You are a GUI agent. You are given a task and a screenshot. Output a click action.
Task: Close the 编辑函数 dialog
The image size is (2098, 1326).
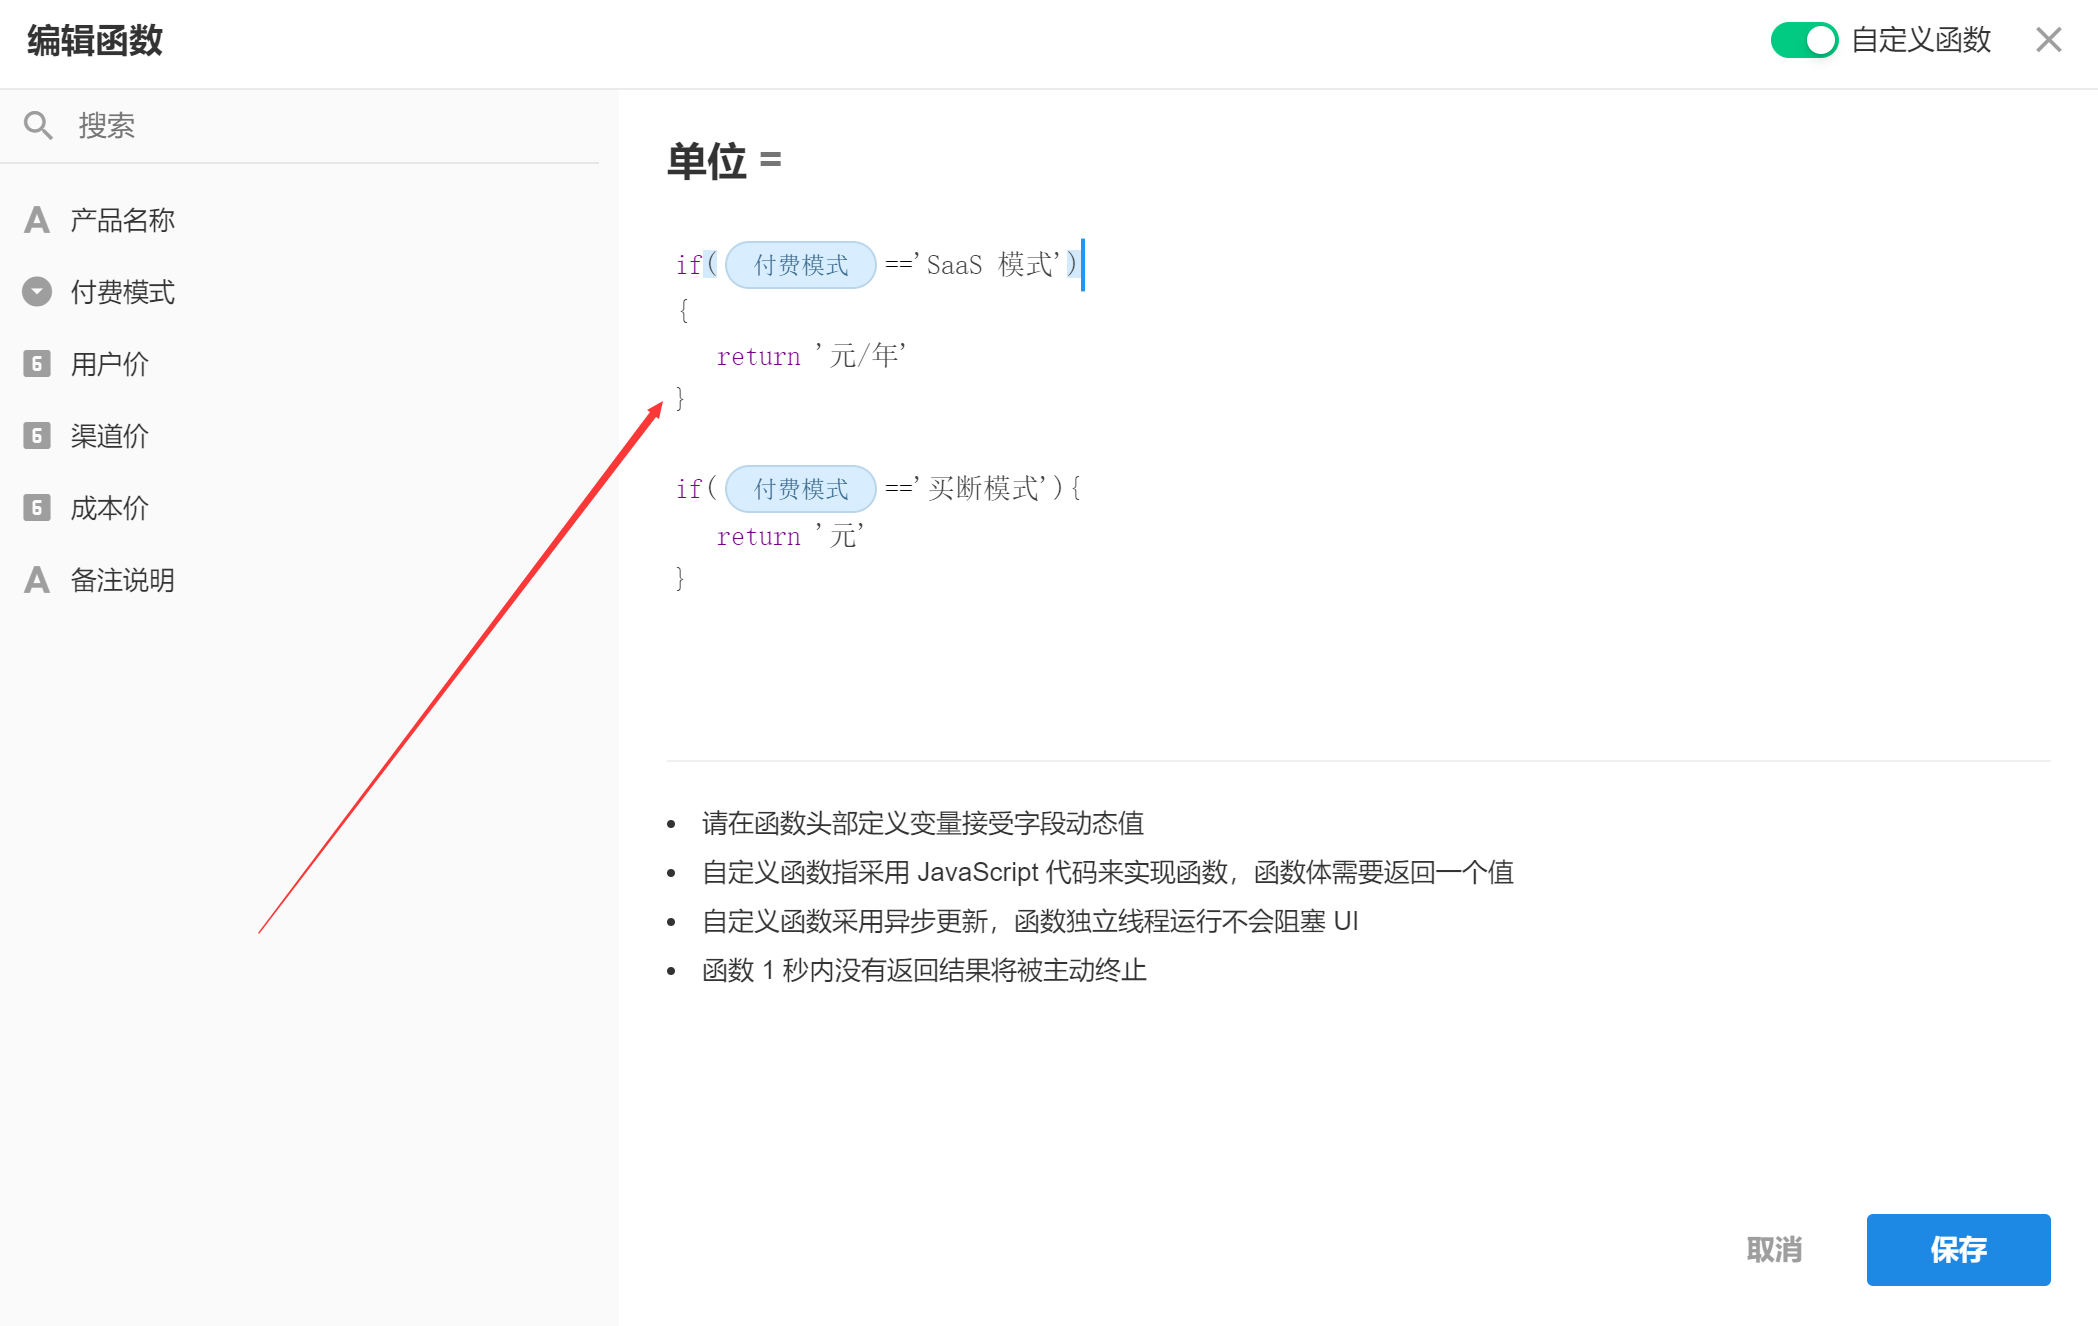pos(2048,40)
